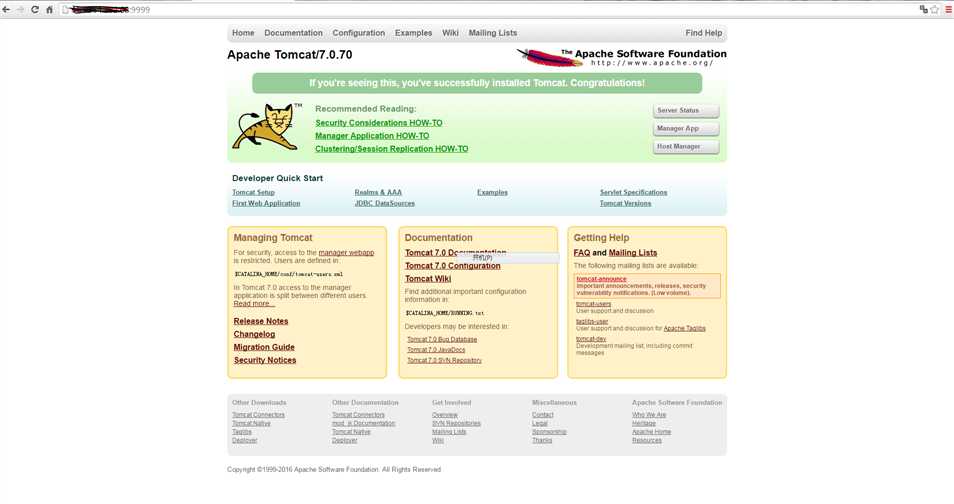Click the FAQ link in Getting Help
The width and height of the screenshot is (954, 504).
pos(582,253)
